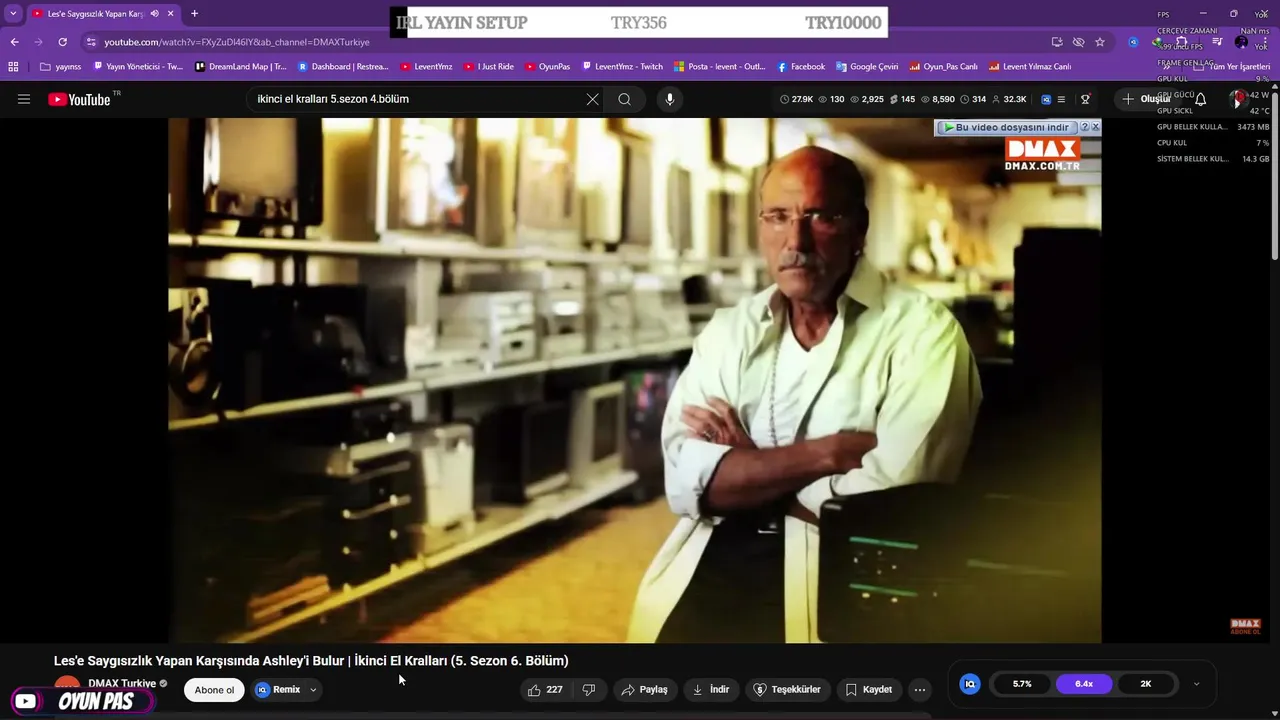Open I Just Ride bookmark
Viewport: 1280px width, 720px height.
click(489, 67)
